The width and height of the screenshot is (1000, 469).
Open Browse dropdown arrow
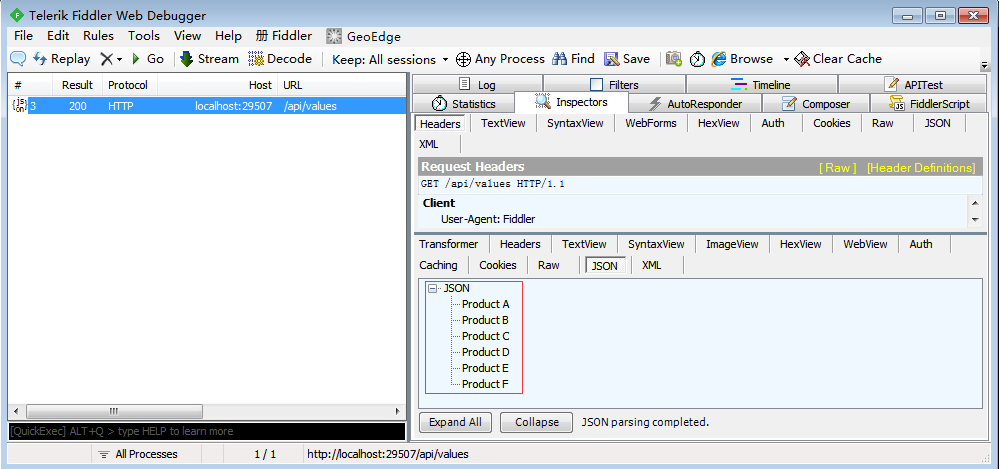[x=786, y=59]
